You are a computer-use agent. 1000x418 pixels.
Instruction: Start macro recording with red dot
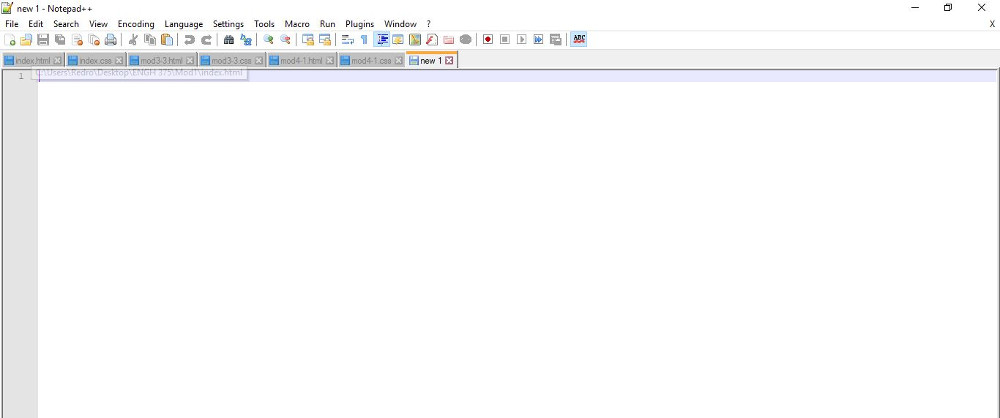[x=488, y=40]
